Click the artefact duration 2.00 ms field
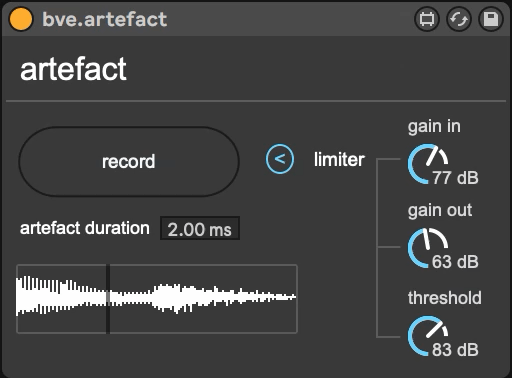 [x=200, y=229]
